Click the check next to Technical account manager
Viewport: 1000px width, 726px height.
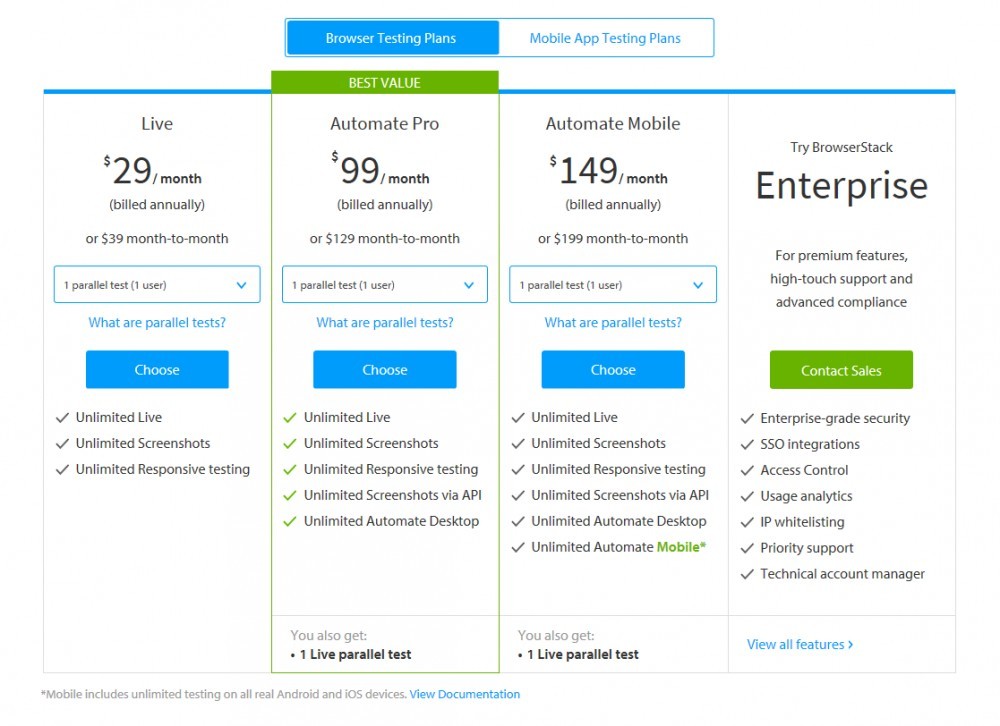746,574
